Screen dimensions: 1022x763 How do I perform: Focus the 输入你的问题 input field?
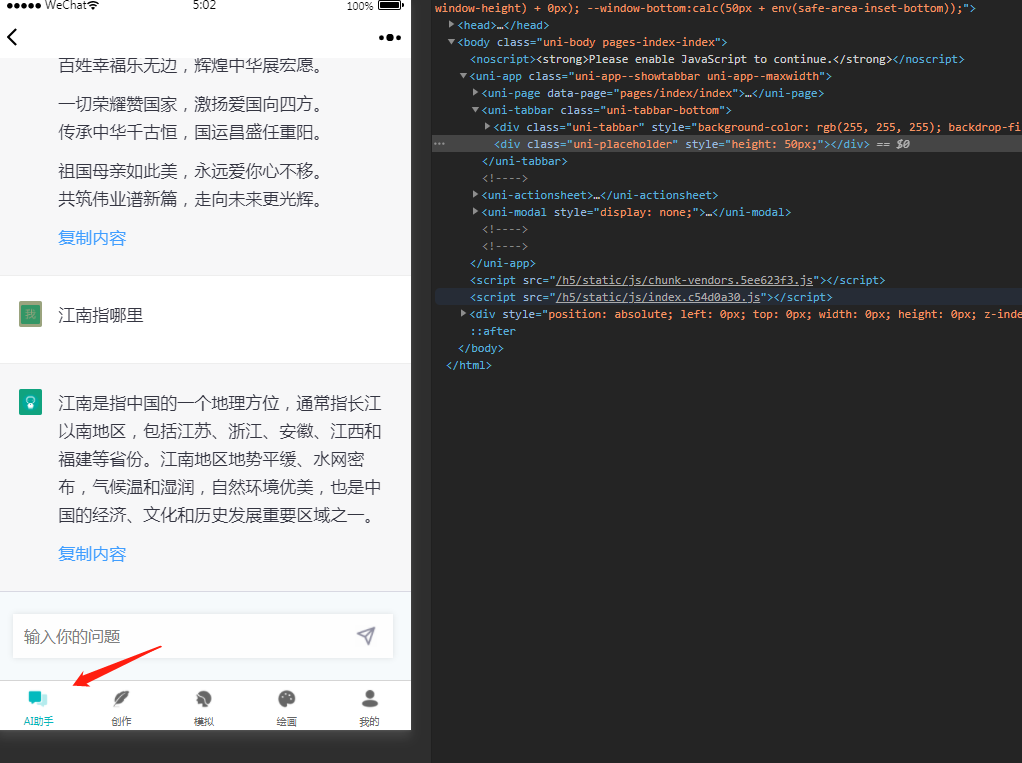[203, 636]
